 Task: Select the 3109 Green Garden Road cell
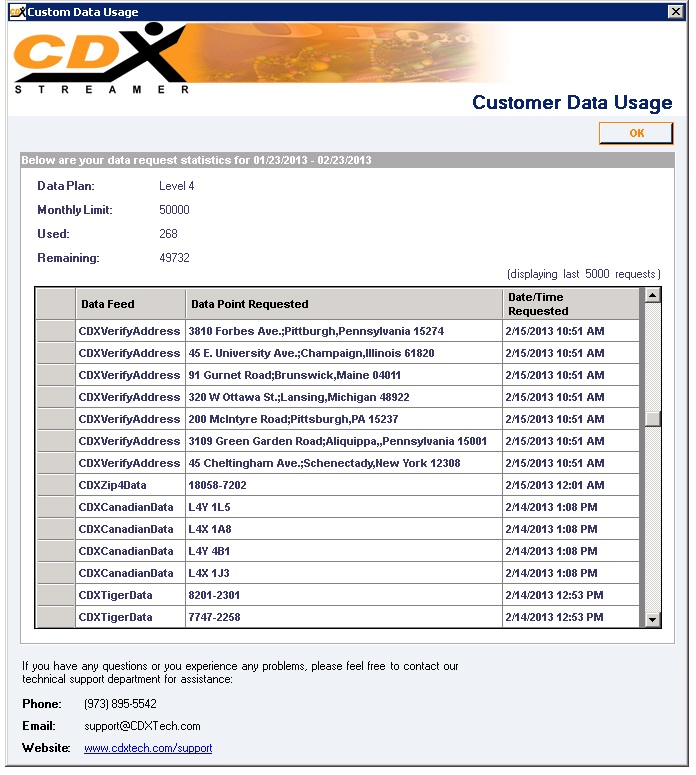(x=344, y=441)
